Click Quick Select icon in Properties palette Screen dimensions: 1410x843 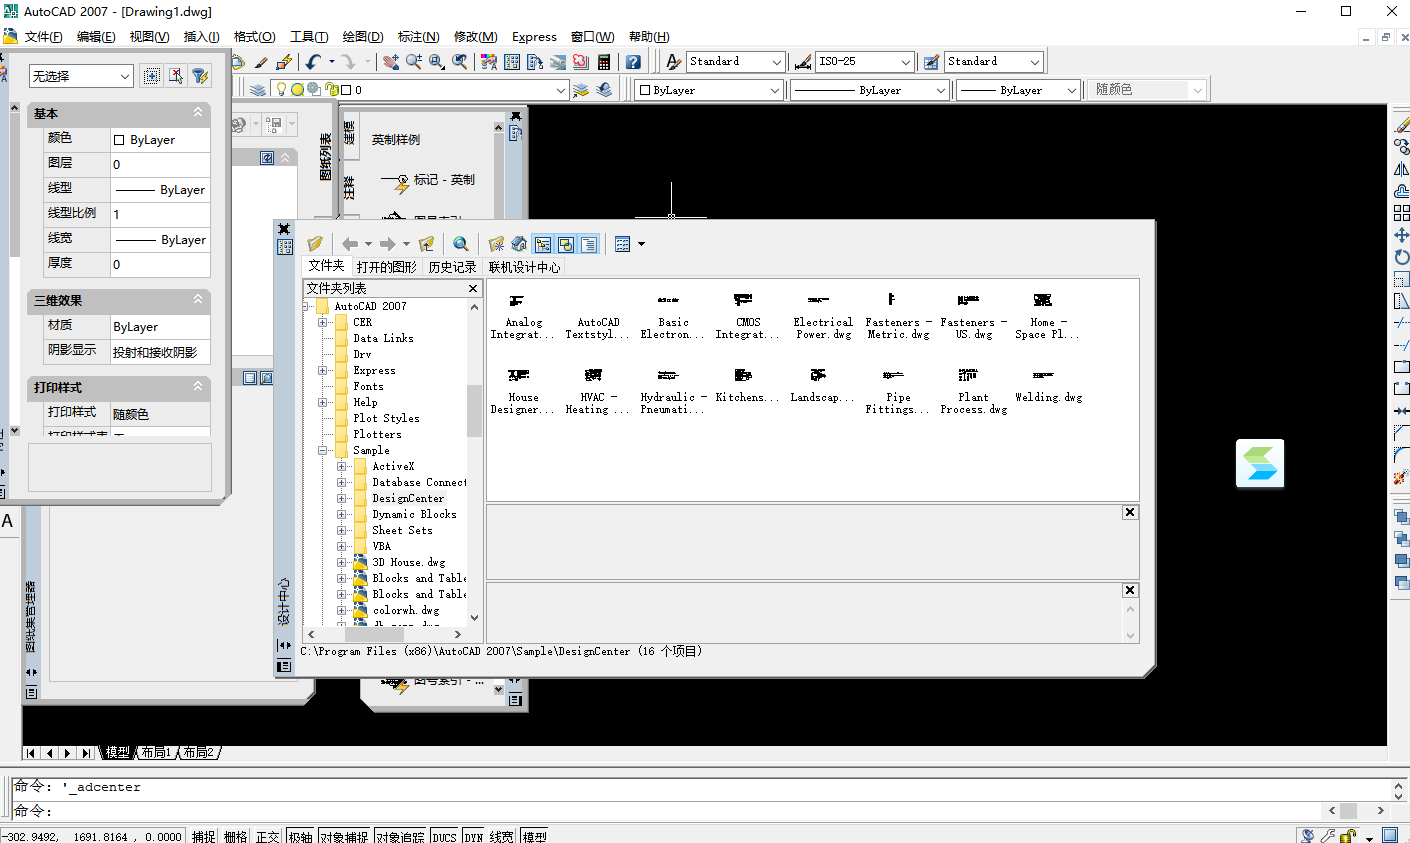200,76
